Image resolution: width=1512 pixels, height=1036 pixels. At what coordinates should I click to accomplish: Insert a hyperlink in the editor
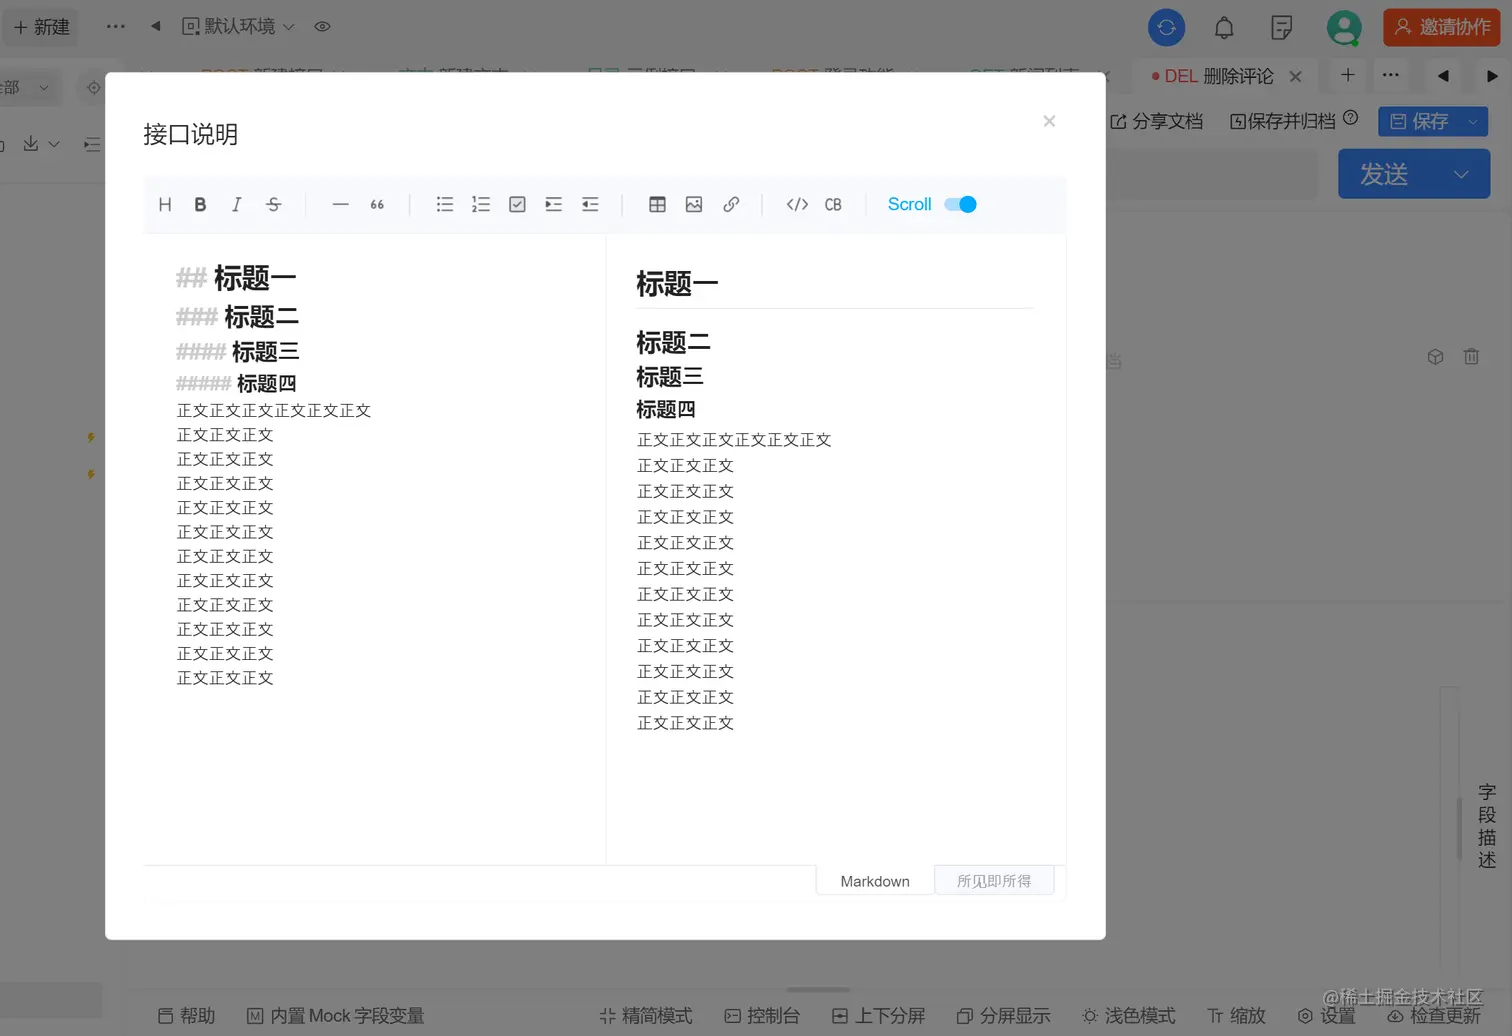click(x=731, y=204)
